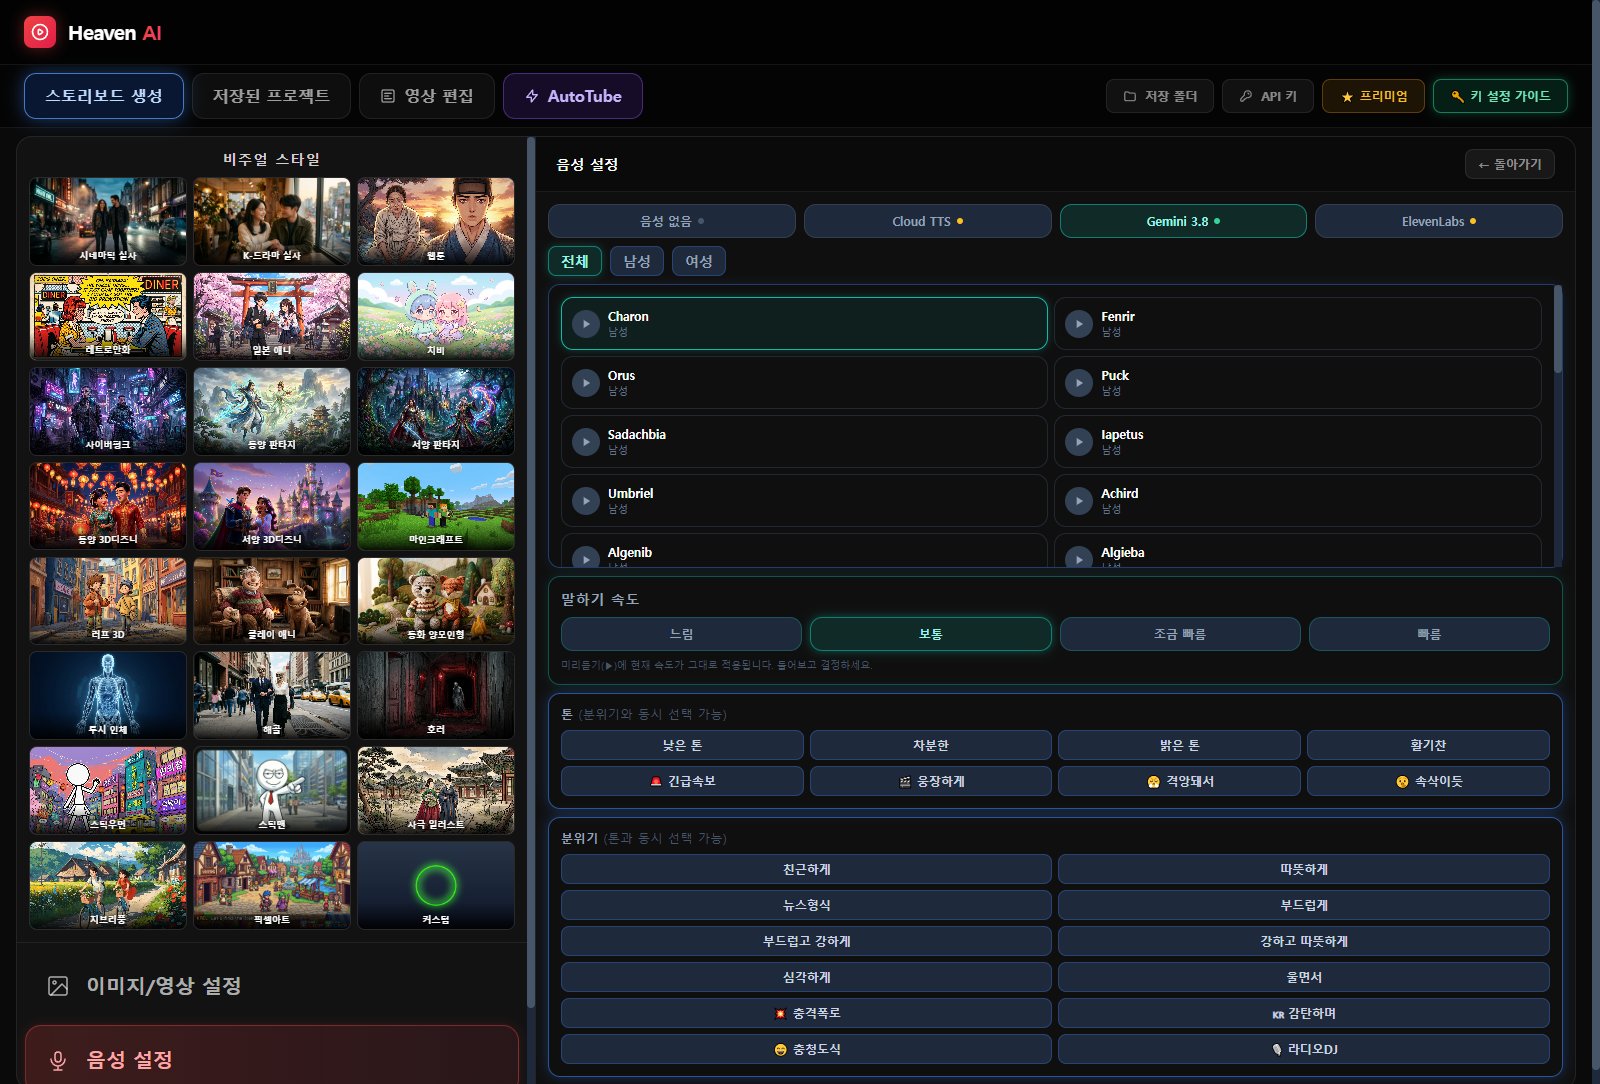
Task: Switch to the AutoTube tab
Action: (573, 96)
